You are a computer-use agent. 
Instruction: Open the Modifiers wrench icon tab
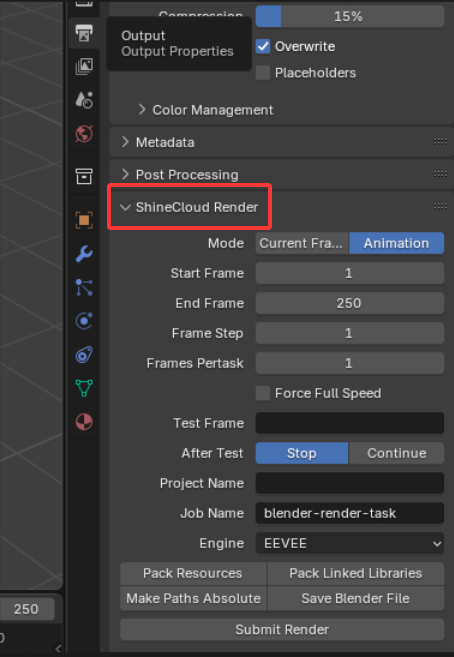point(84,253)
